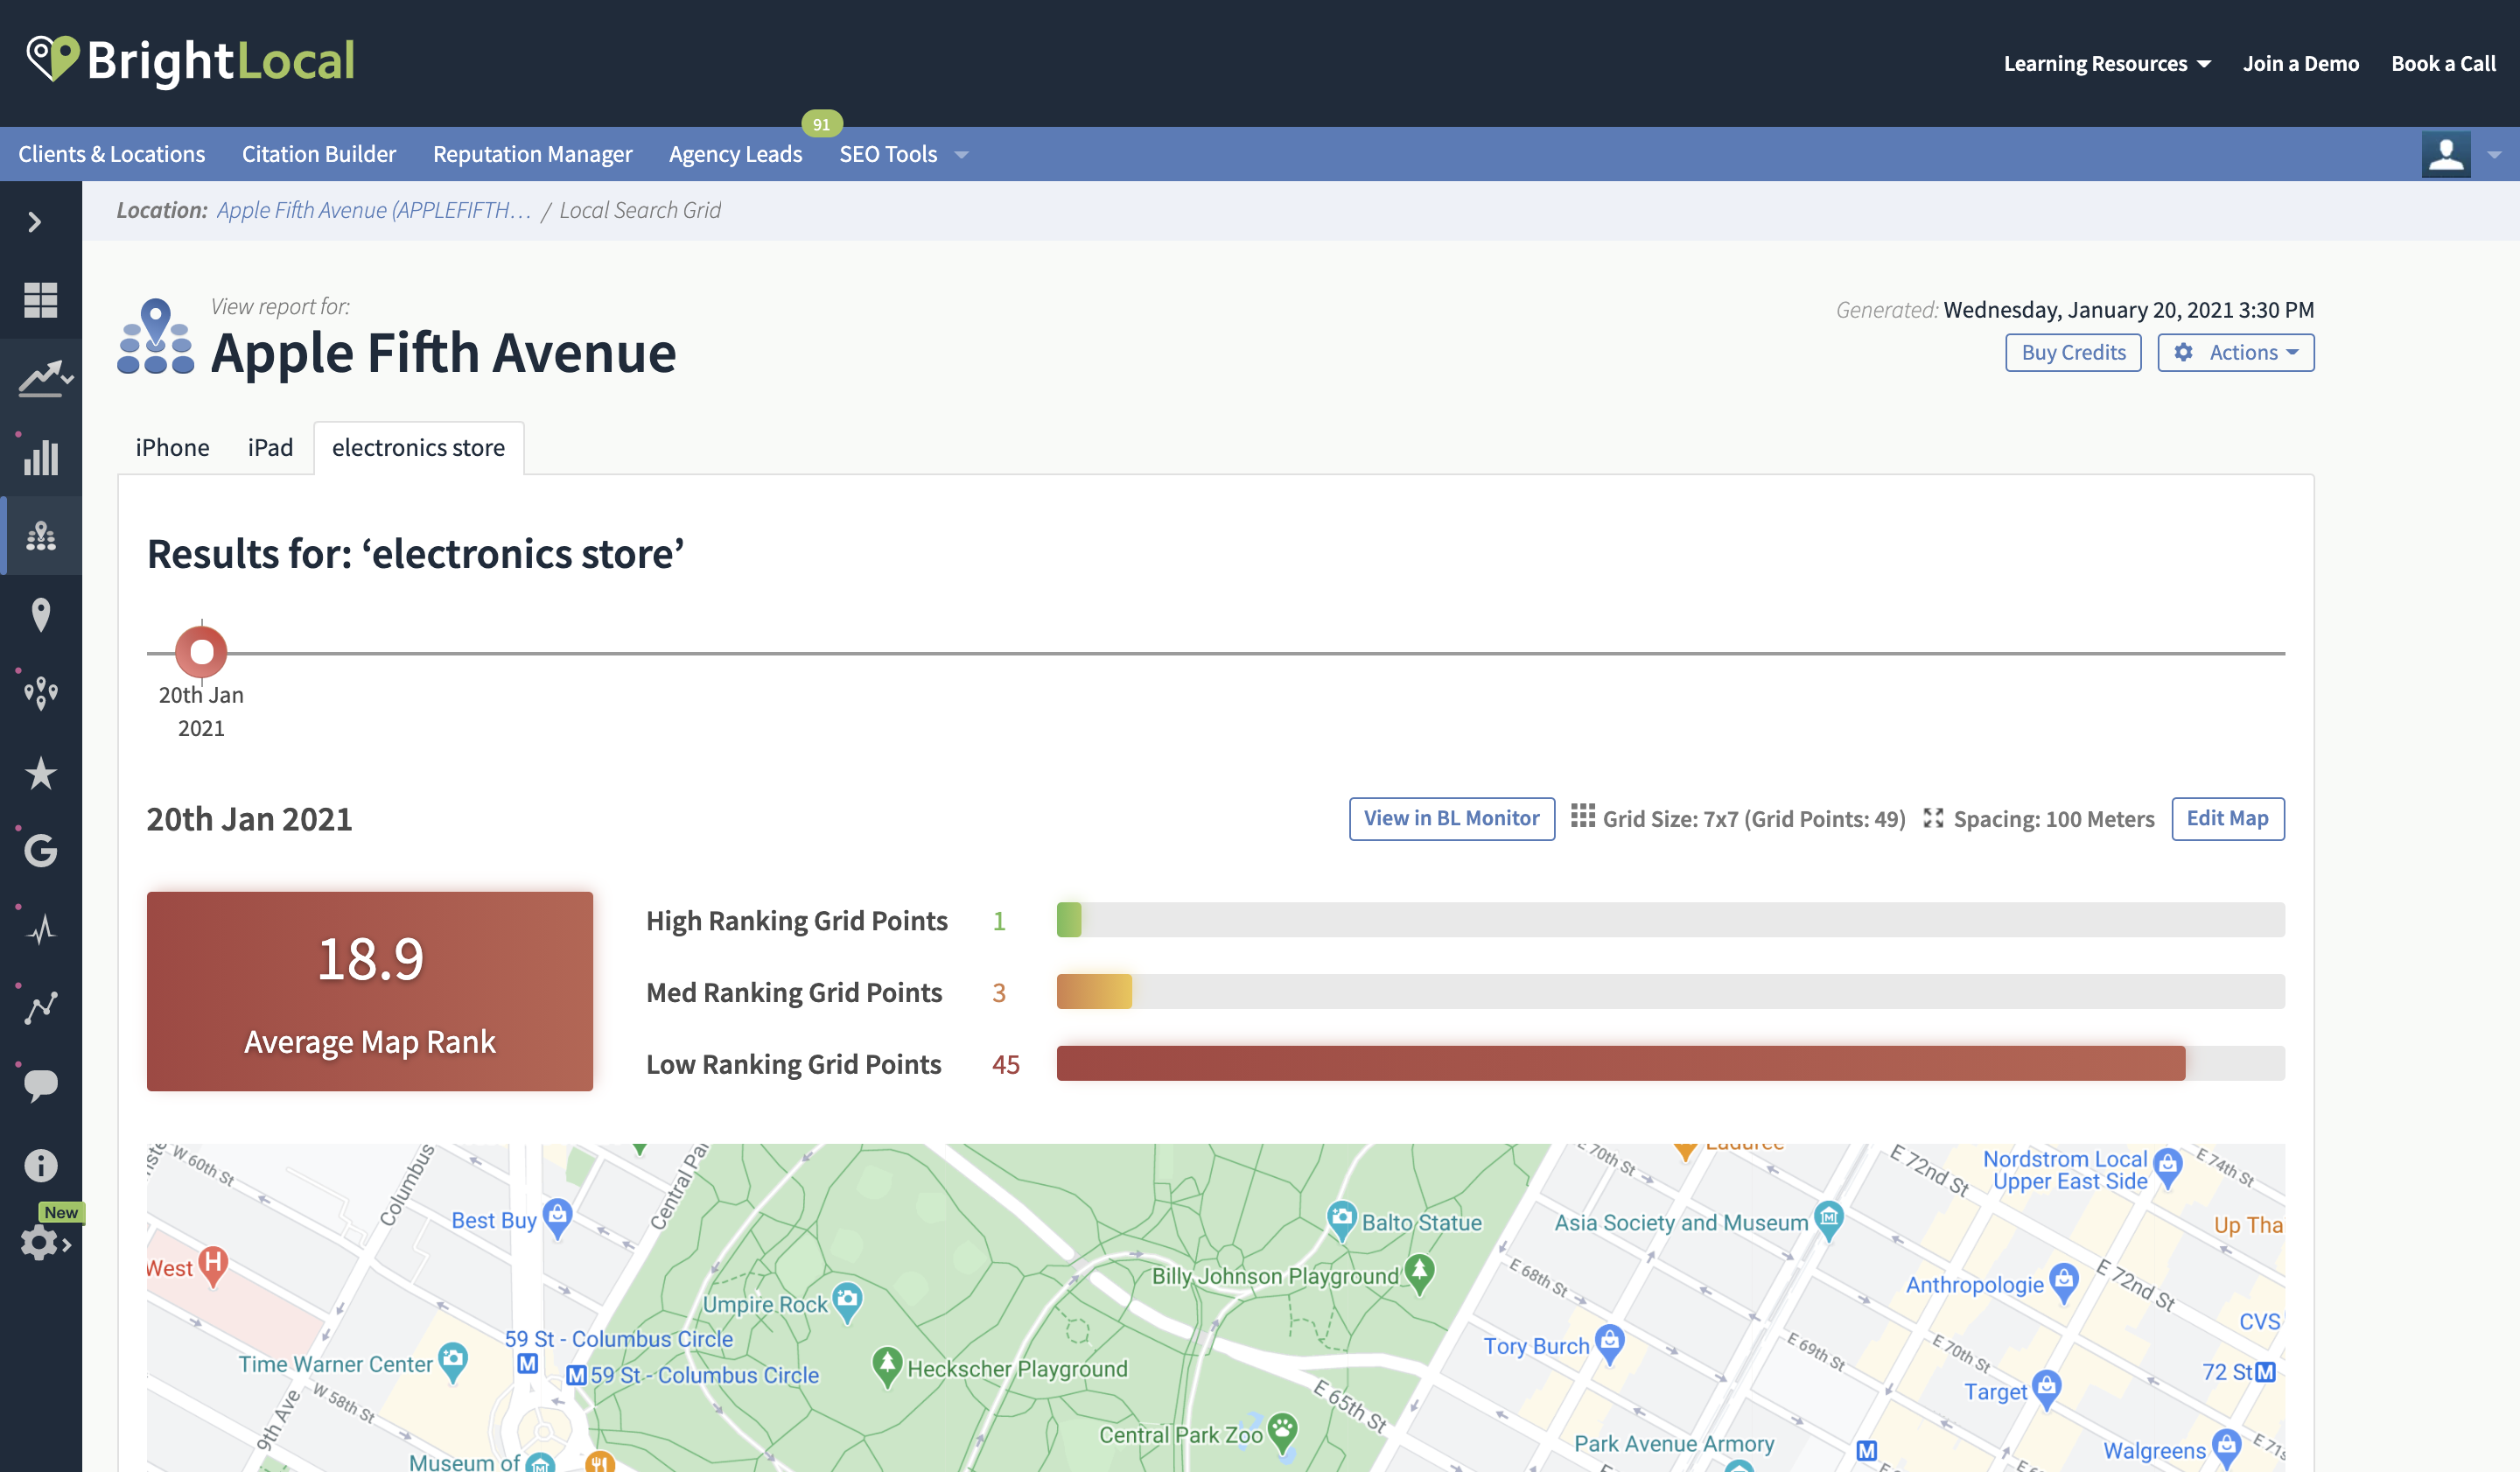The width and height of the screenshot is (2520, 1472).
Task: Click the spacing expand arrows icon
Action: (1933, 818)
